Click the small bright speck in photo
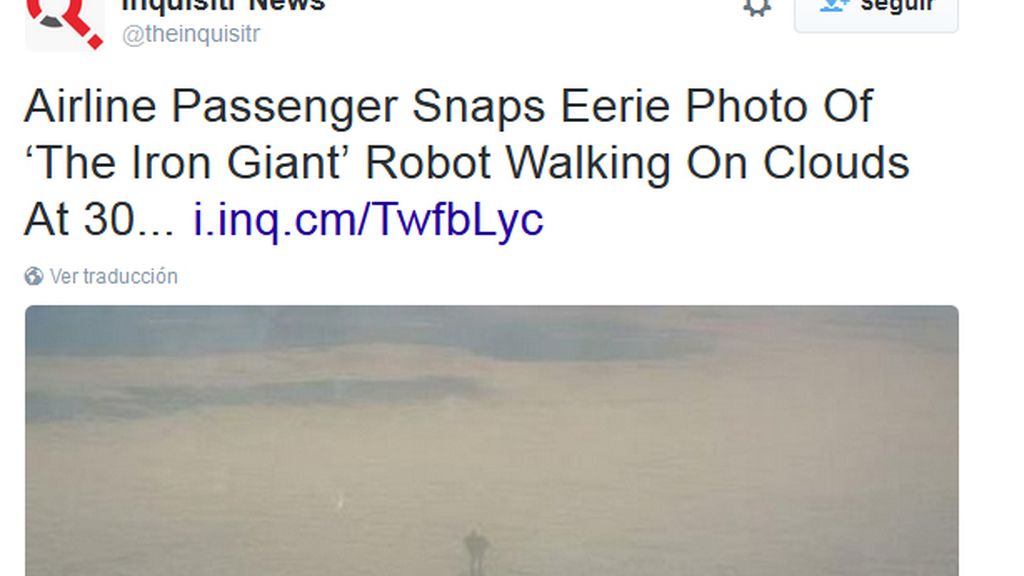Viewport: 1024px width, 576px height. pos(340,502)
